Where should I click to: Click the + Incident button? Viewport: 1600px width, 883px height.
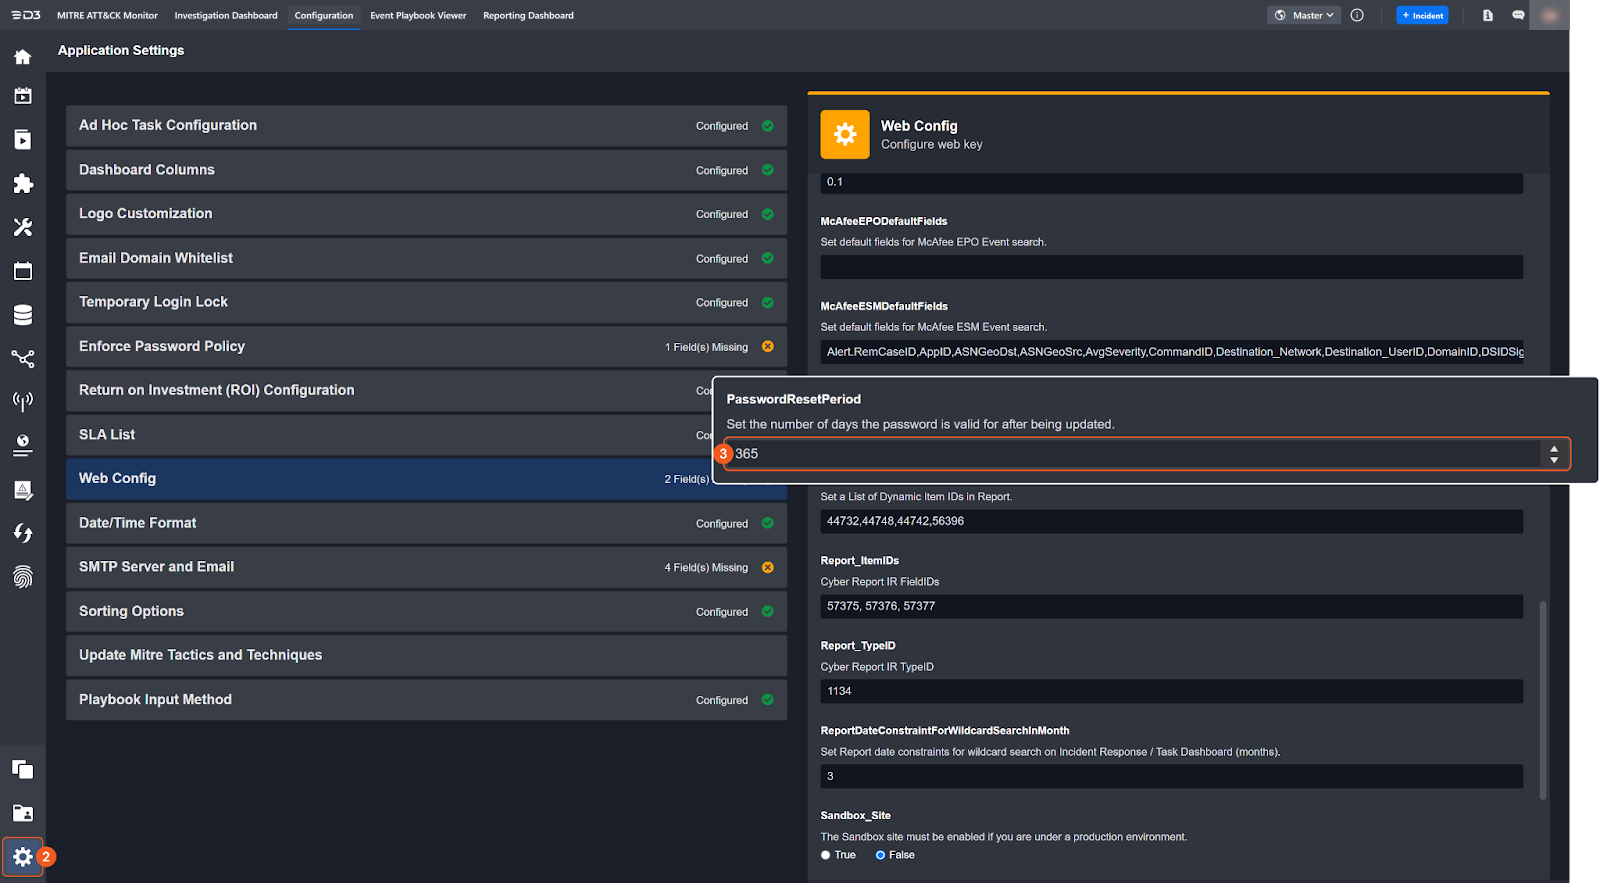coord(1421,15)
